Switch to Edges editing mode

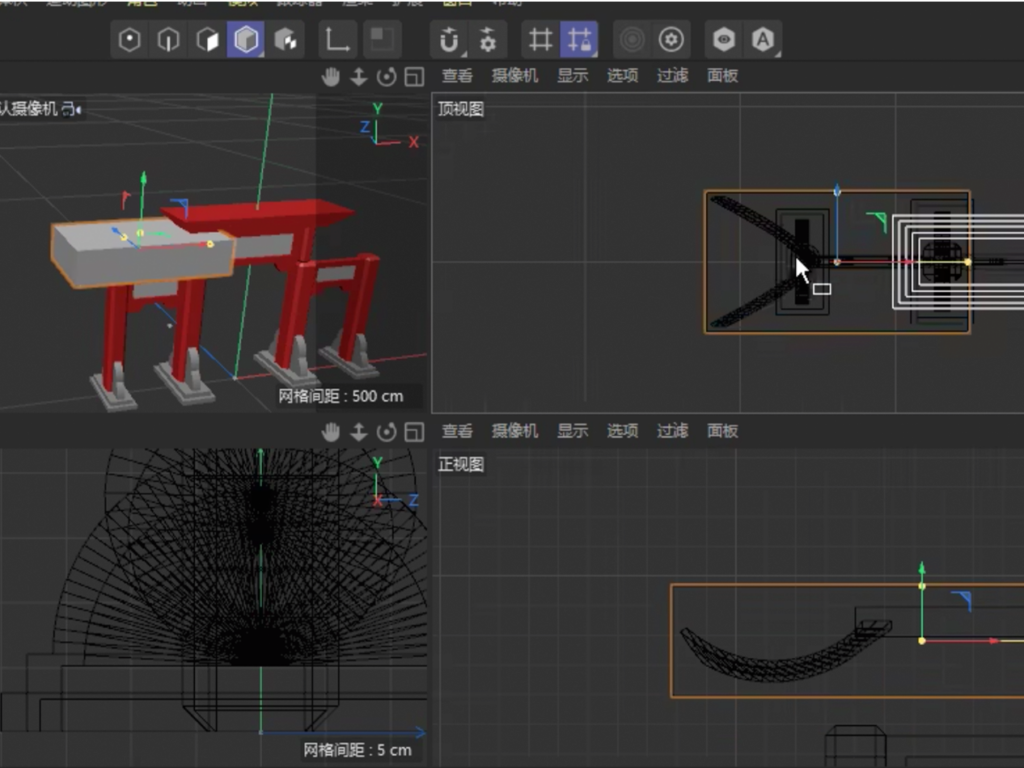[169, 40]
